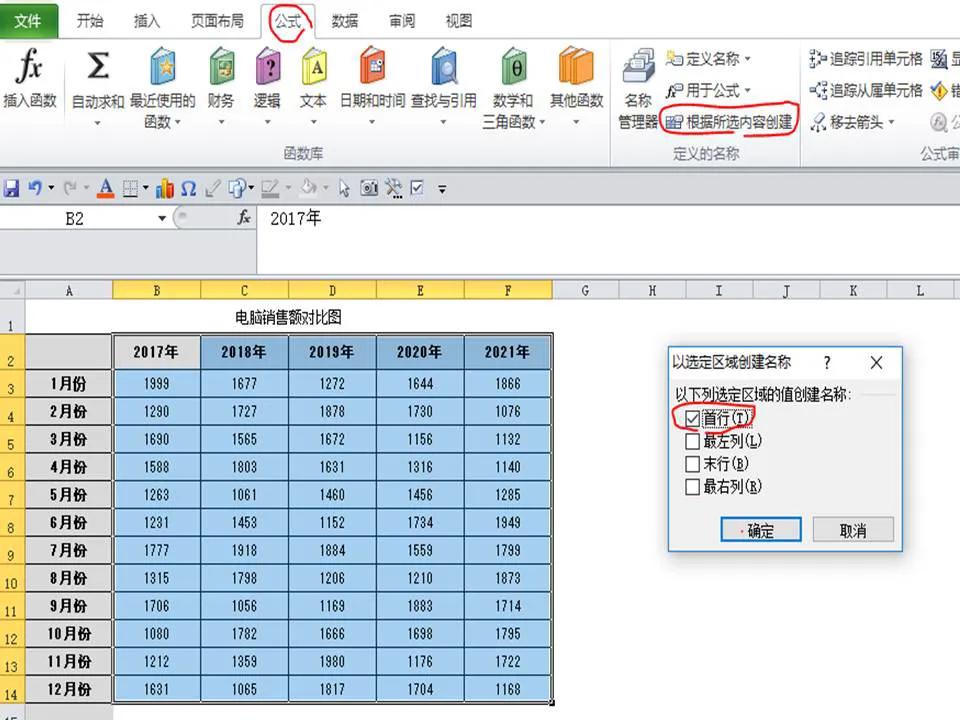Open the paste dropdown arrow in quick toolbar

251,188
